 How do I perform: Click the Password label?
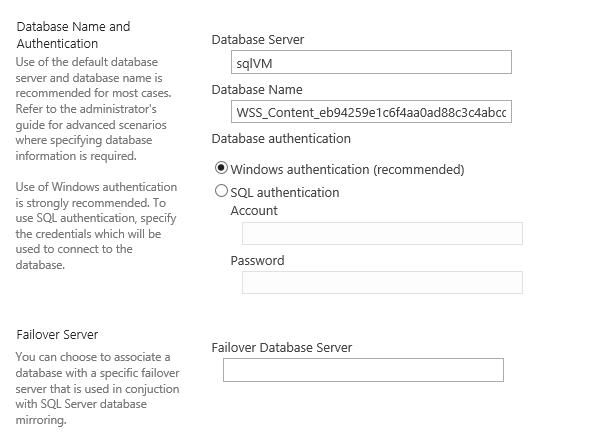[x=257, y=261]
